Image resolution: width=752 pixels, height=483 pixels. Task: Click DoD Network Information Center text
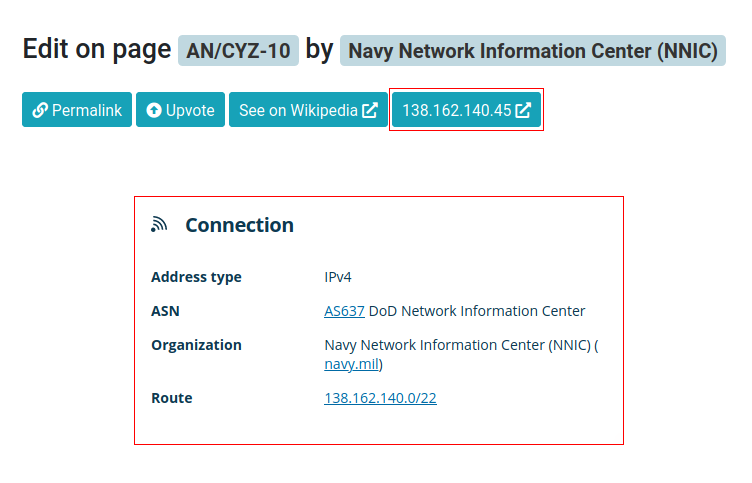tap(477, 311)
